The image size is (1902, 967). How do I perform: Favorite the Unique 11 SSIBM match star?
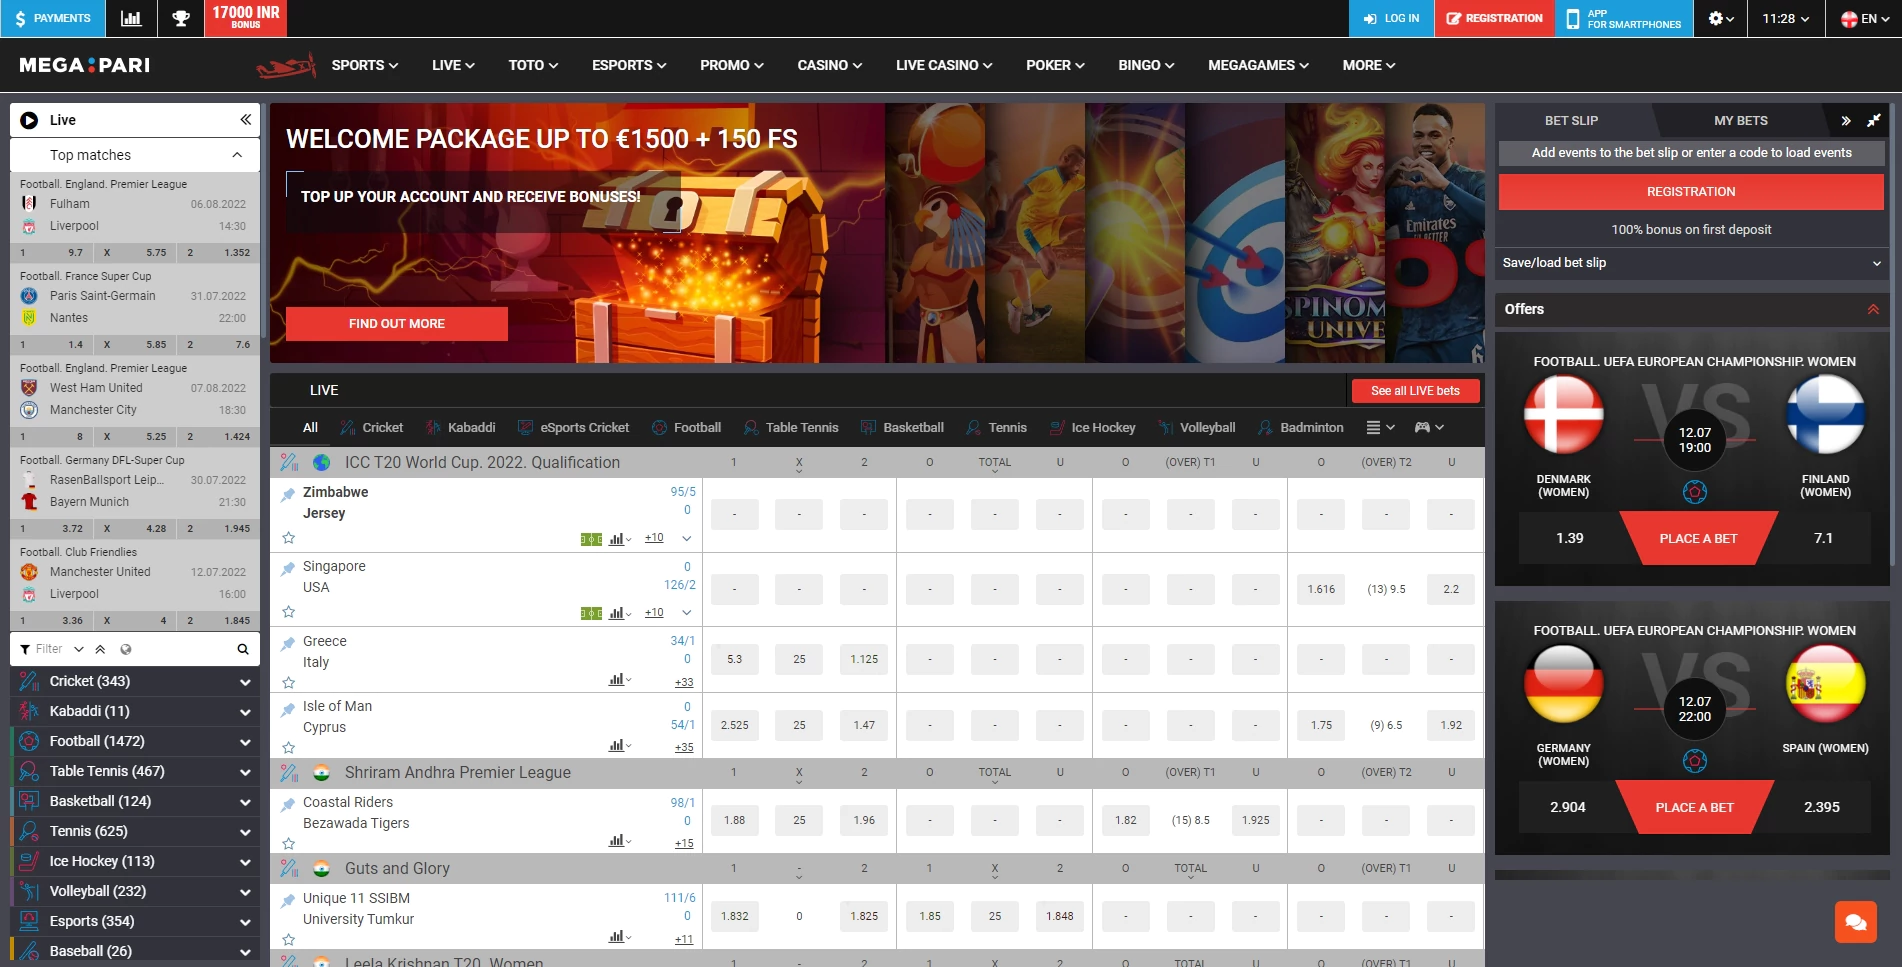click(289, 939)
